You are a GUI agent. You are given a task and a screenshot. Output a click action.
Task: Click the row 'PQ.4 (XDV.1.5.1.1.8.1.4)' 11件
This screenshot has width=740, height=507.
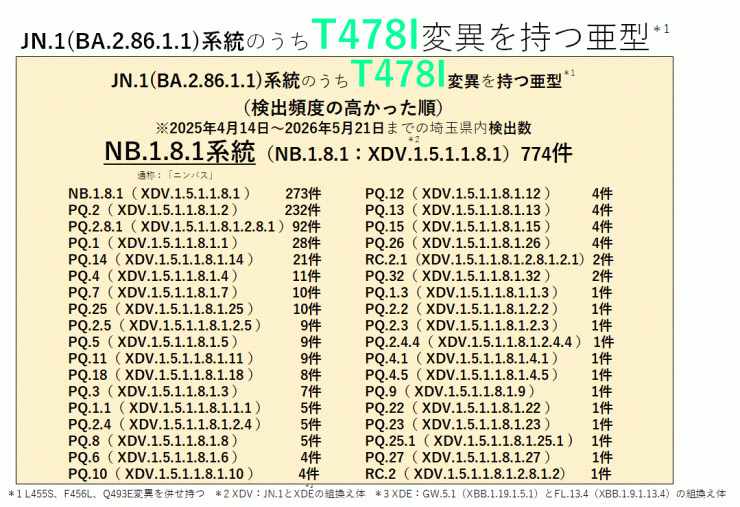click(x=194, y=276)
